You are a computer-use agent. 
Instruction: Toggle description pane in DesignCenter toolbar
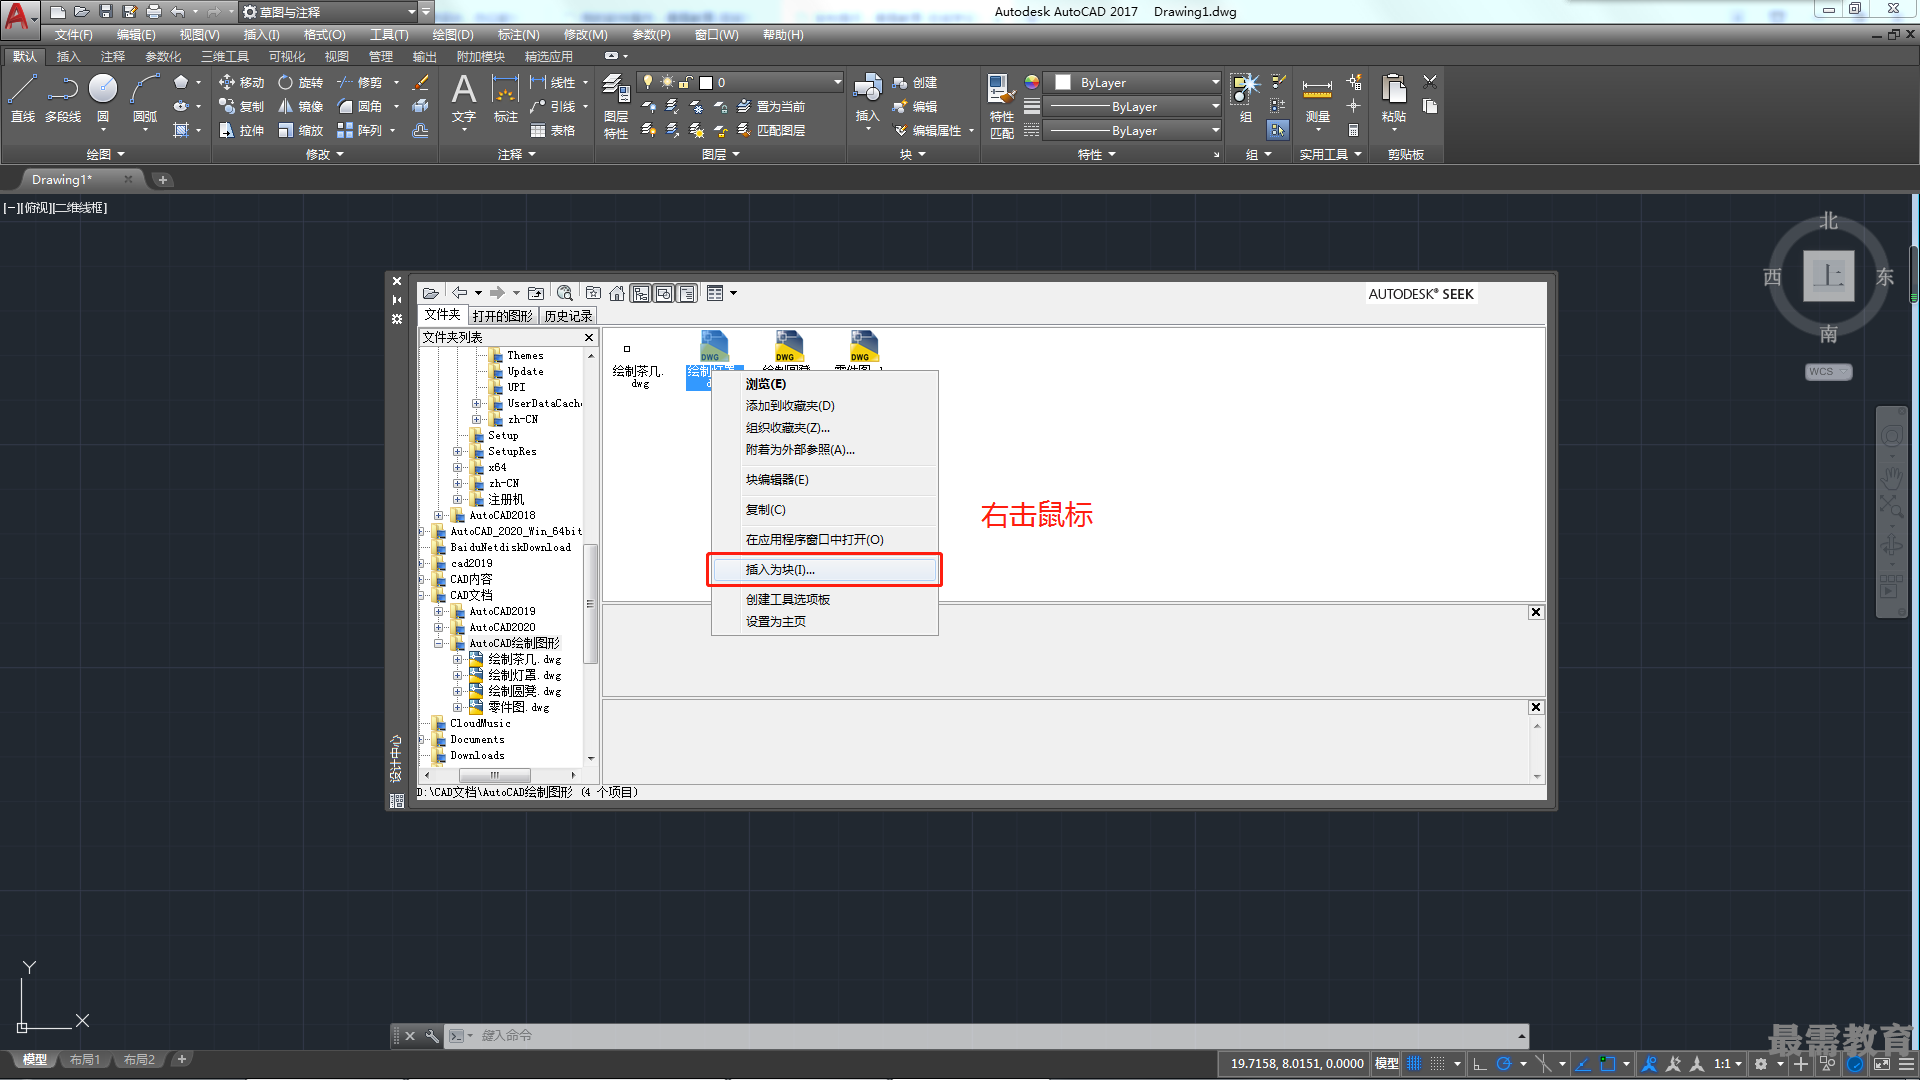click(687, 293)
